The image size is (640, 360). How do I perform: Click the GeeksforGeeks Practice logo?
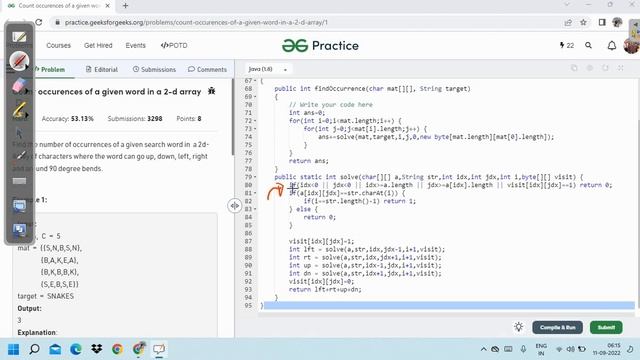click(x=320, y=46)
